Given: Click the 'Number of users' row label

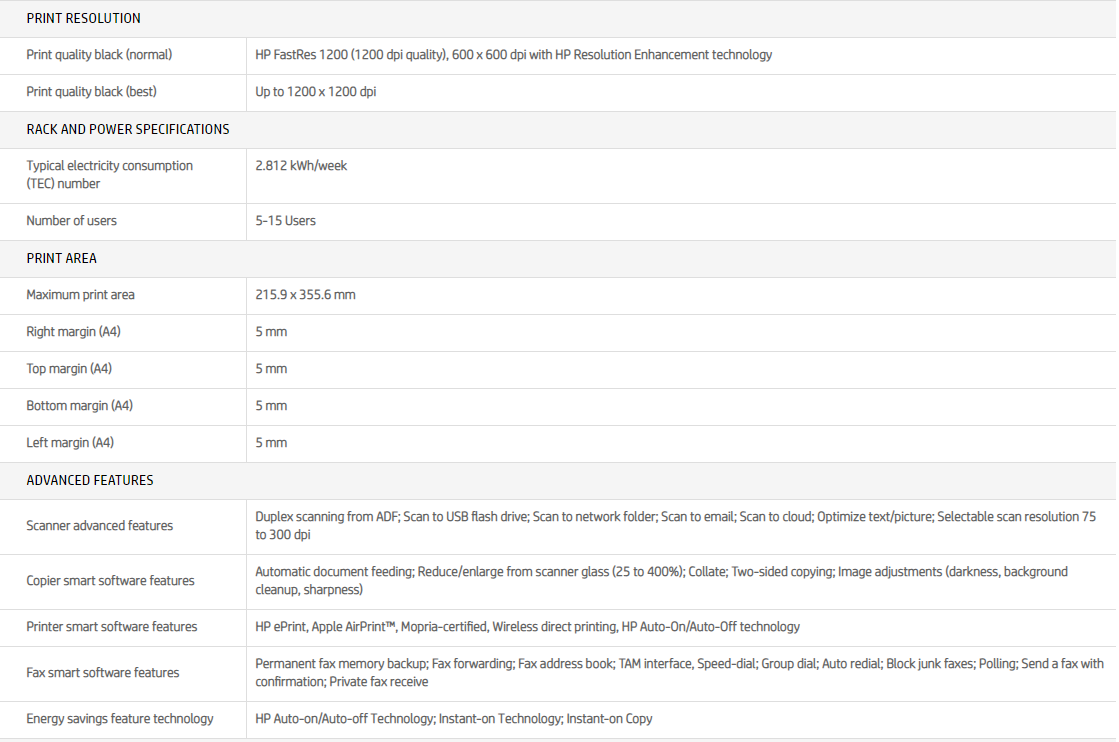Looking at the screenshot, I should 71,221.
